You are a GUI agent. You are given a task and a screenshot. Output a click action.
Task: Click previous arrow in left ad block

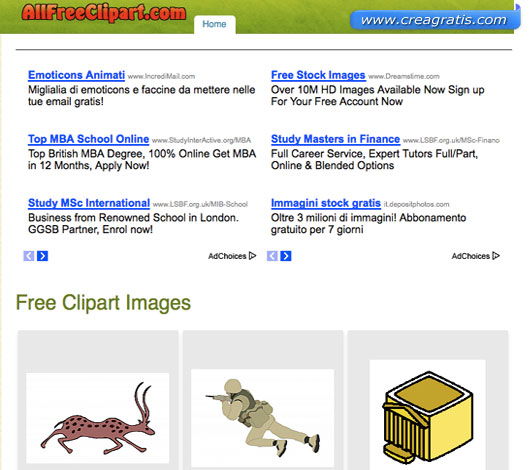(29, 256)
